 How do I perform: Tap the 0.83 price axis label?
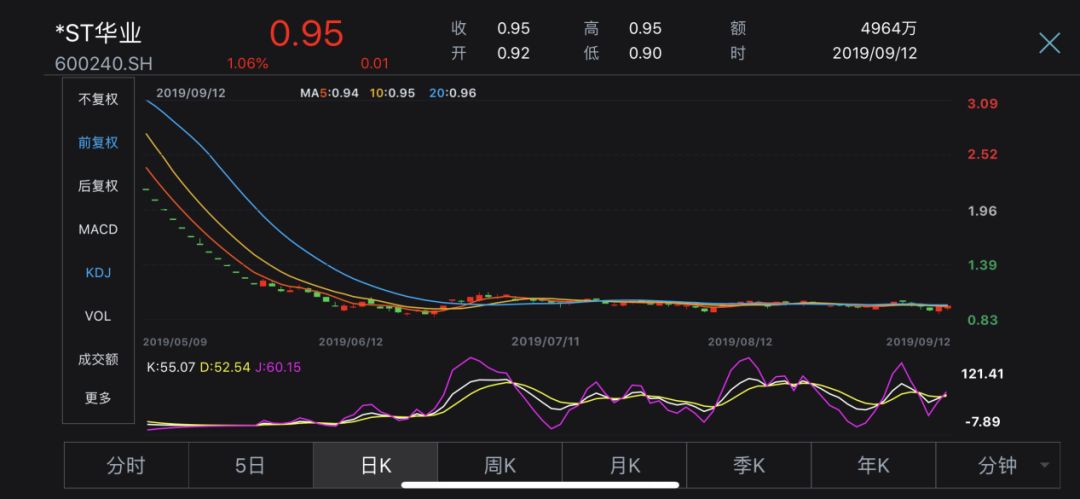pyautogui.click(x=982, y=320)
